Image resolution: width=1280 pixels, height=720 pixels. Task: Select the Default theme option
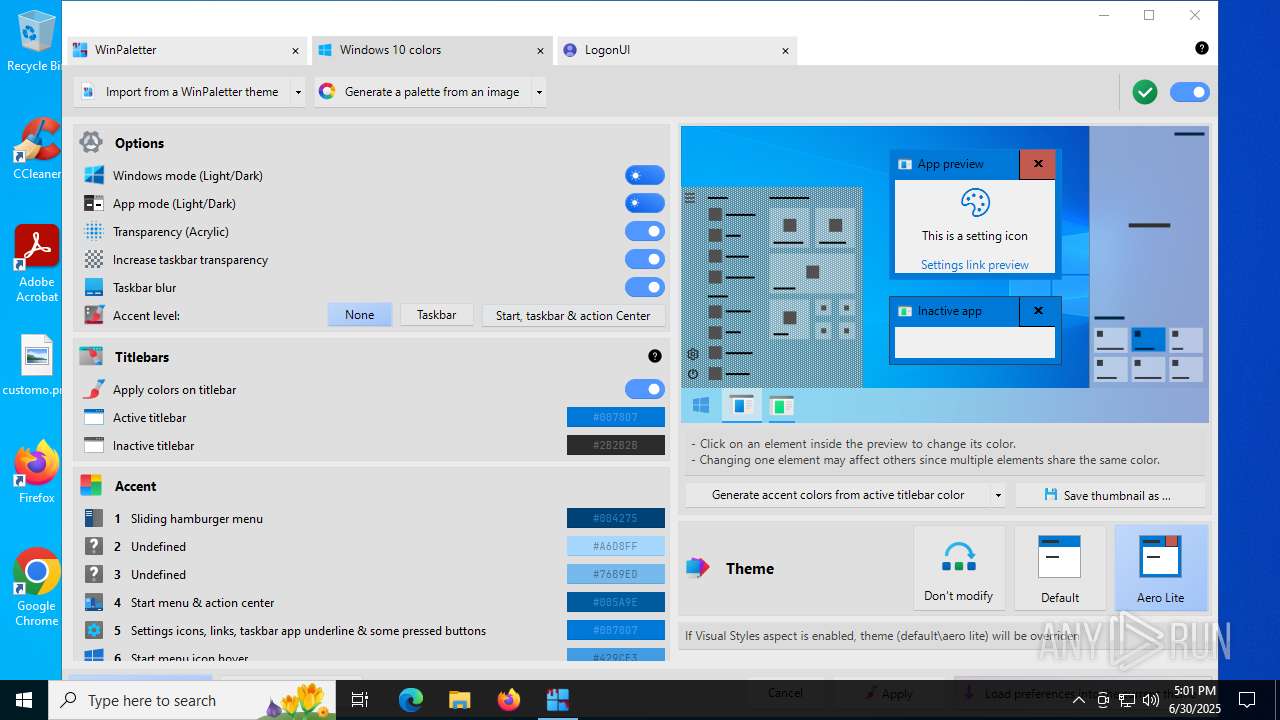1060,568
